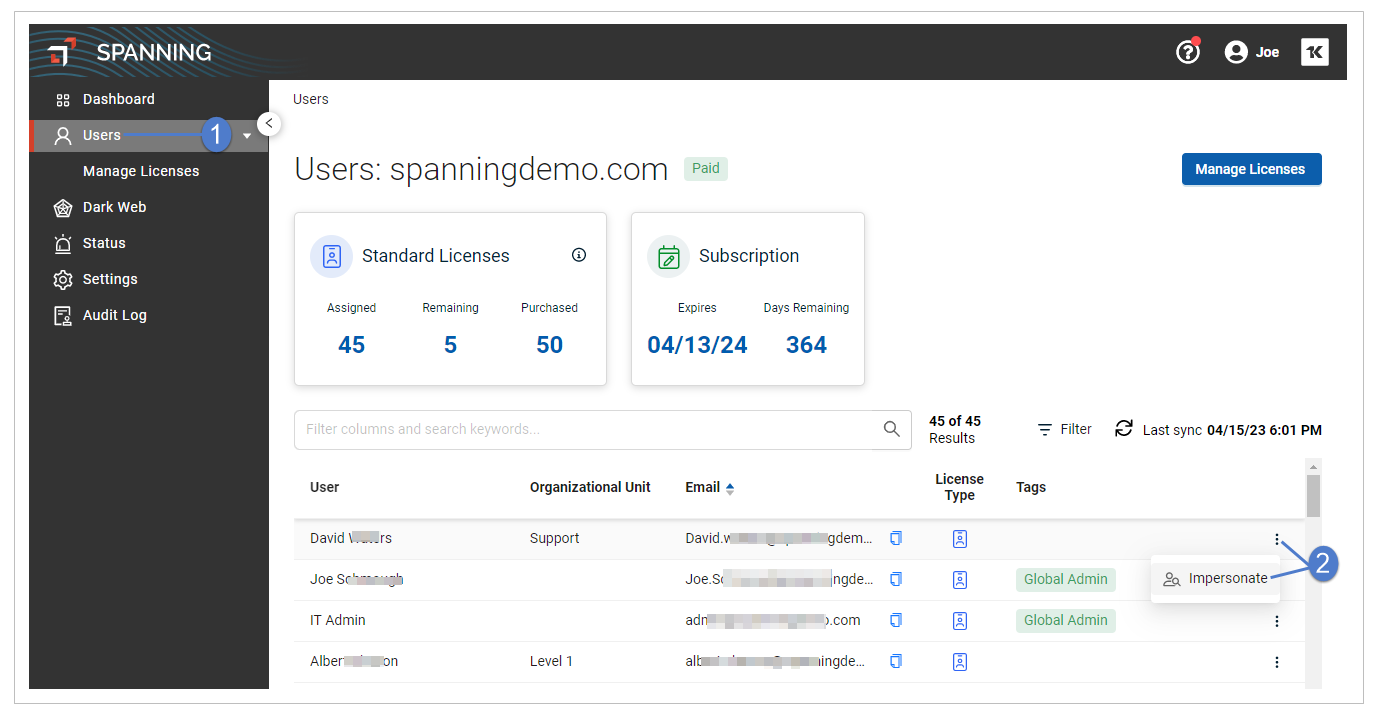The width and height of the screenshot is (1385, 721).
Task: Open the three-dot menu for IT Admin row
Action: [1277, 621]
